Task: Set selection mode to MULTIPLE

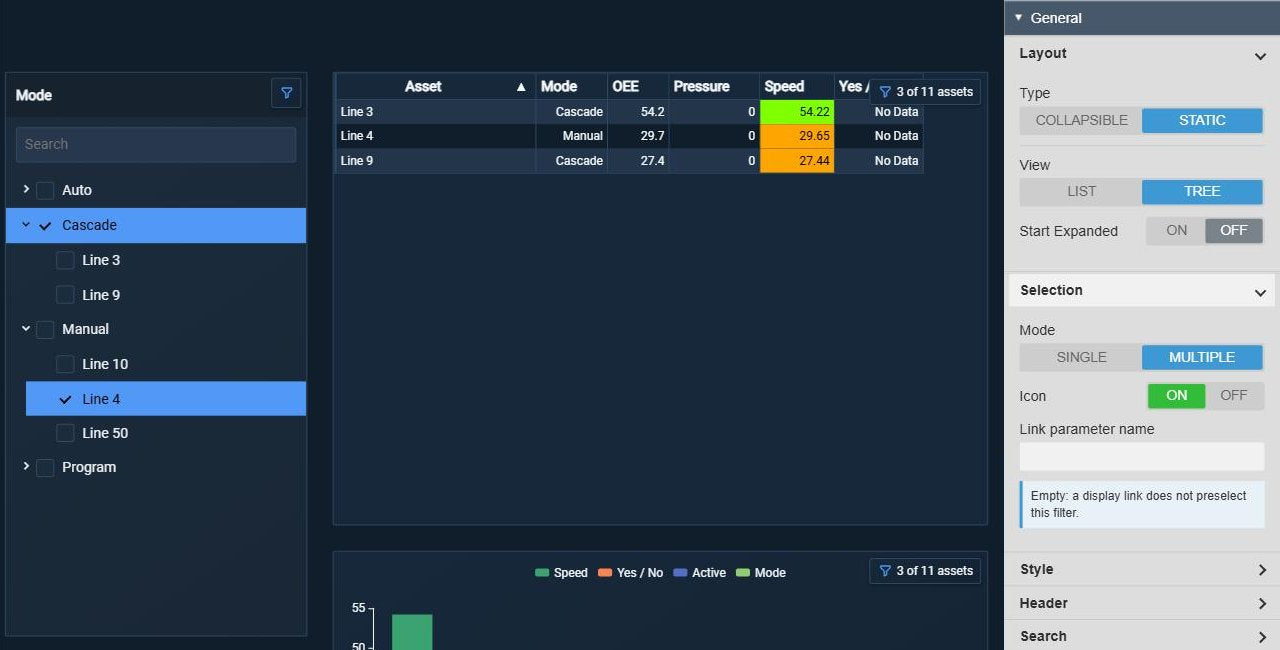Action: (1202, 357)
